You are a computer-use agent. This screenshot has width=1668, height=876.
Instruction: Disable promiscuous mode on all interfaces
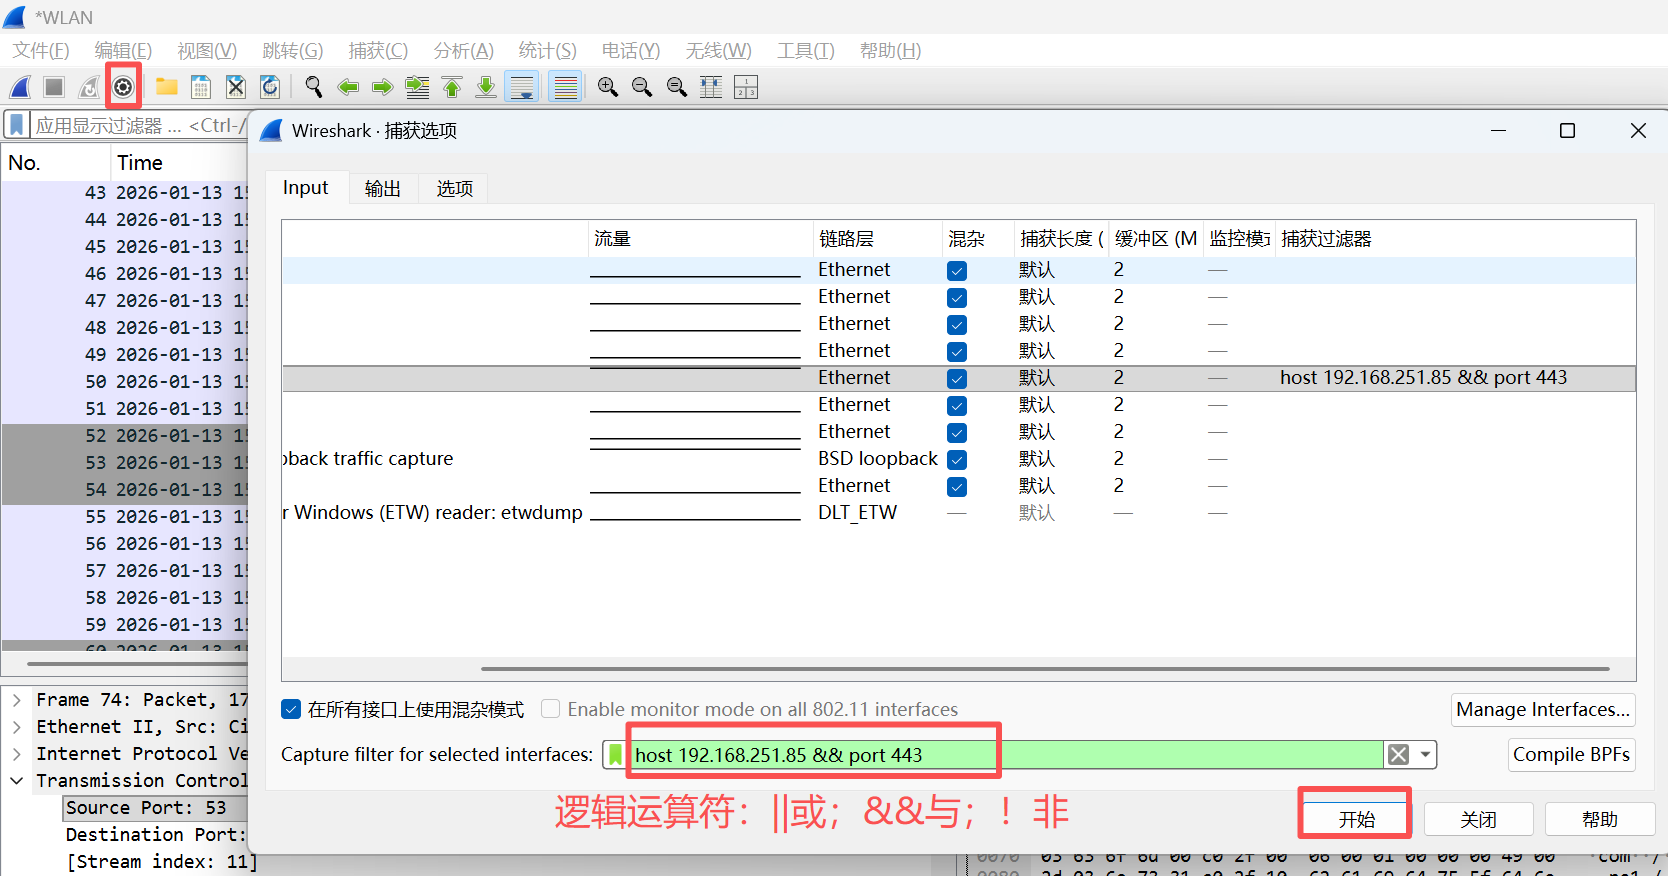(291, 709)
